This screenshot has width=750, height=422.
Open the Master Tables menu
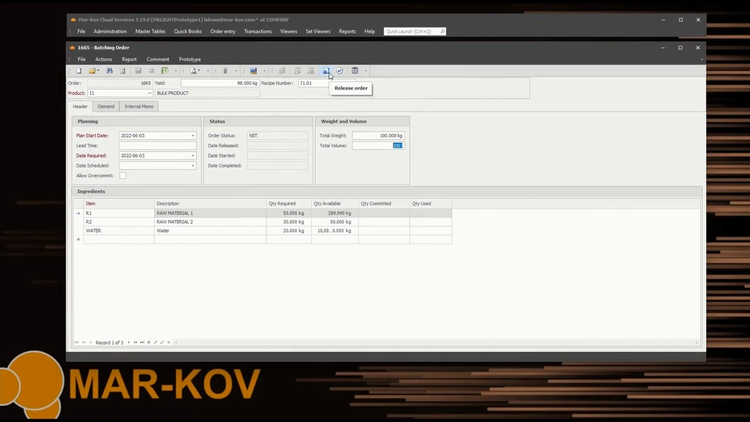tap(150, 32)
